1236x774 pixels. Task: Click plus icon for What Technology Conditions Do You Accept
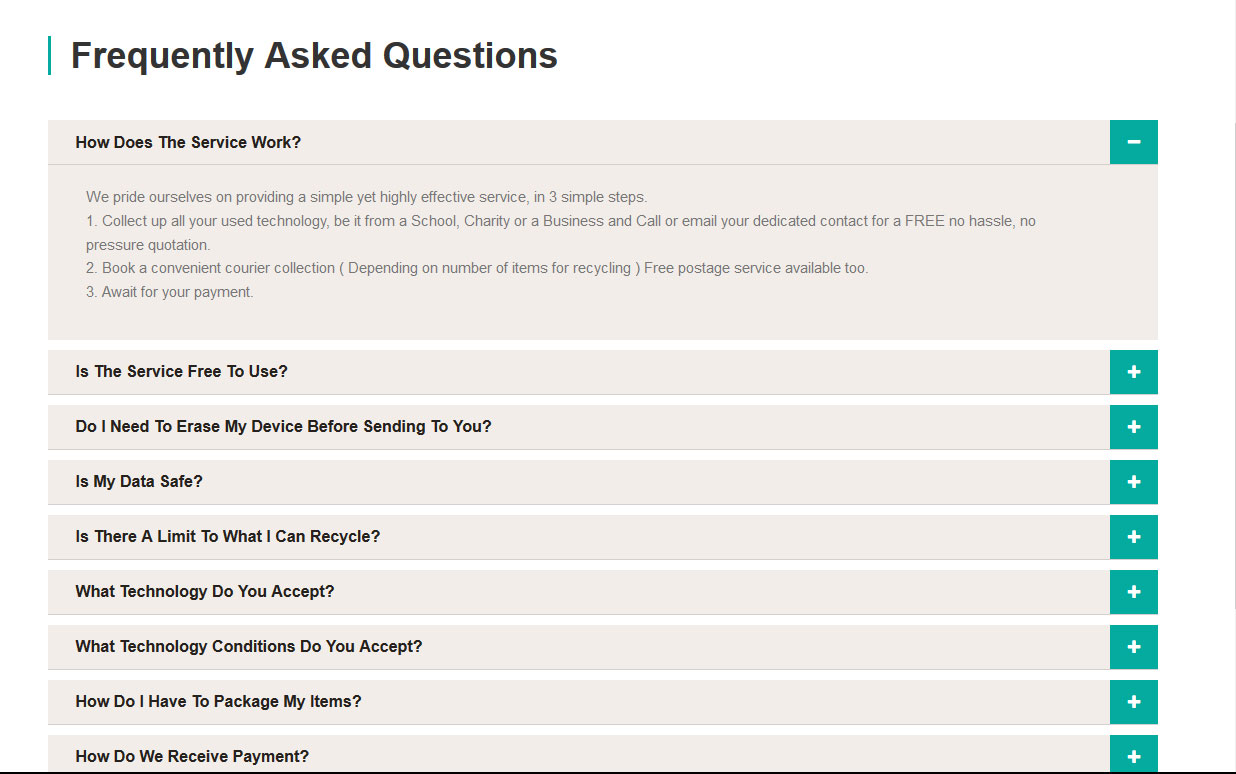coord(1133,647)
